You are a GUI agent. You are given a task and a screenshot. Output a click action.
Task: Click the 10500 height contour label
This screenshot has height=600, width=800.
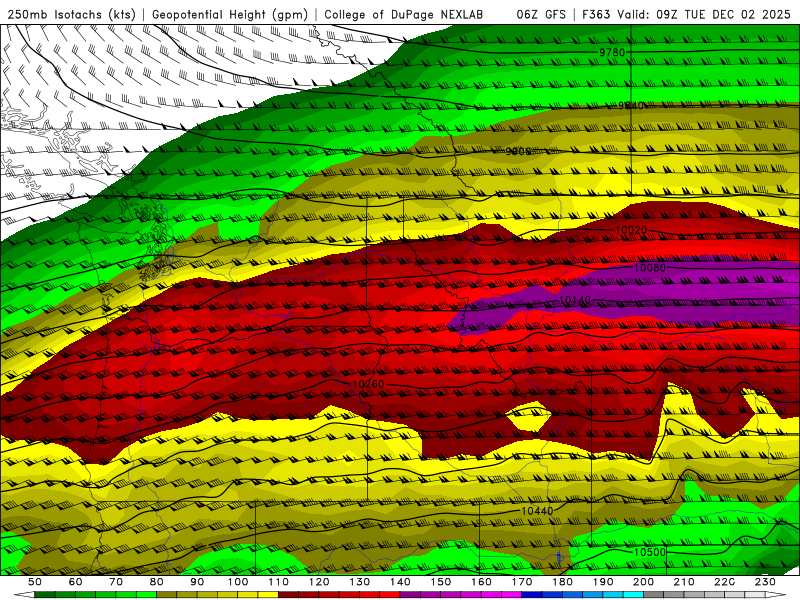tap(649, 552)
